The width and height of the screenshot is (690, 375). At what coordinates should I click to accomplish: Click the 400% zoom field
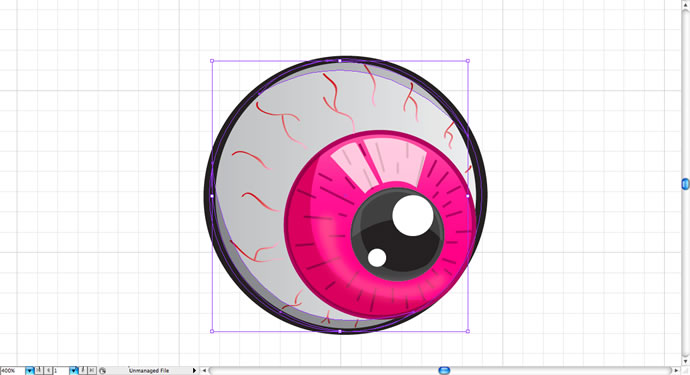[13, 371]
